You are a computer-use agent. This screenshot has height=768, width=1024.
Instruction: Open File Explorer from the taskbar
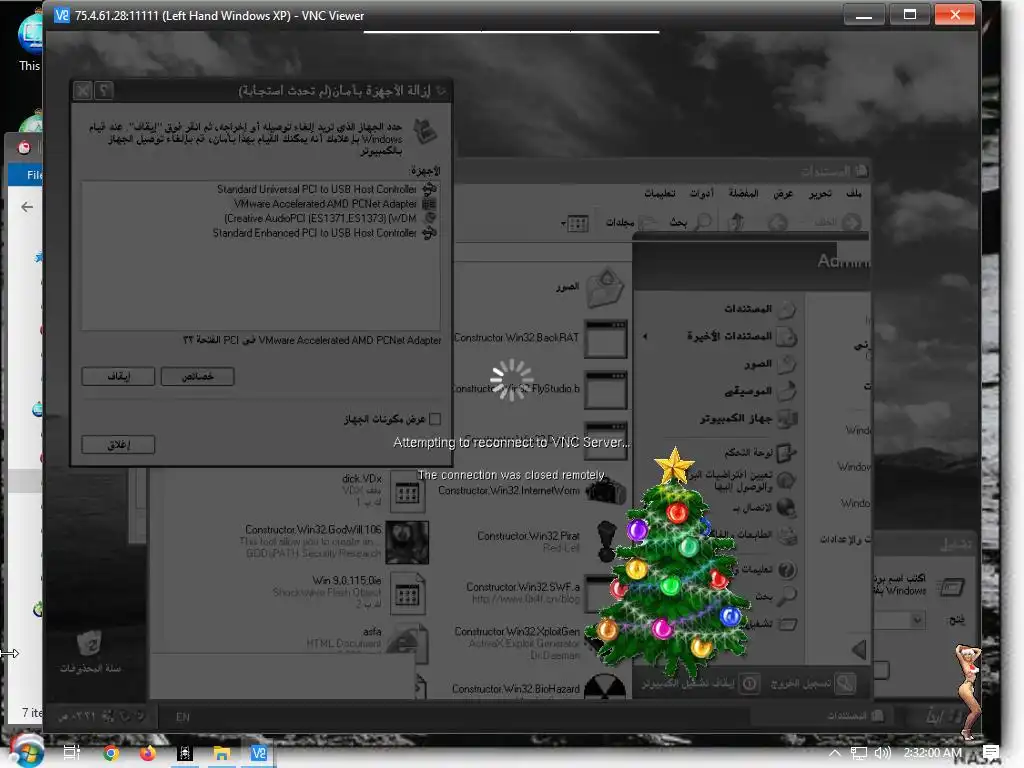[222, 753]
